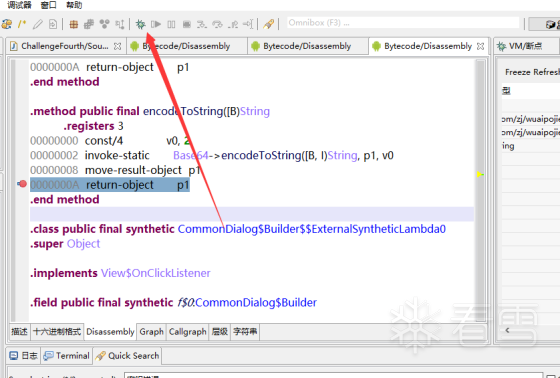
Task: Open the 字符串 strings tab
Action: click(245, 332)
